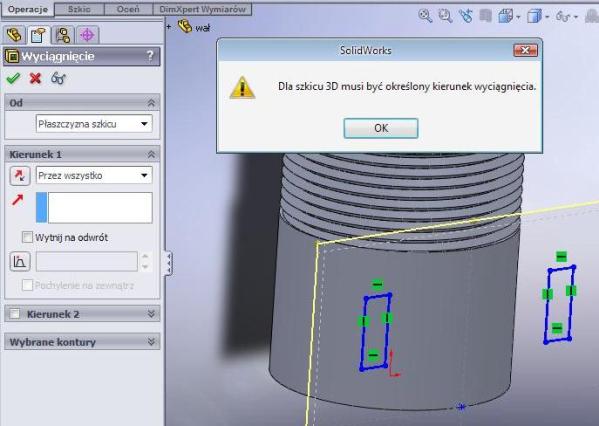Click reverse direction button in Kierunek 1

click(x=19, y=176)
